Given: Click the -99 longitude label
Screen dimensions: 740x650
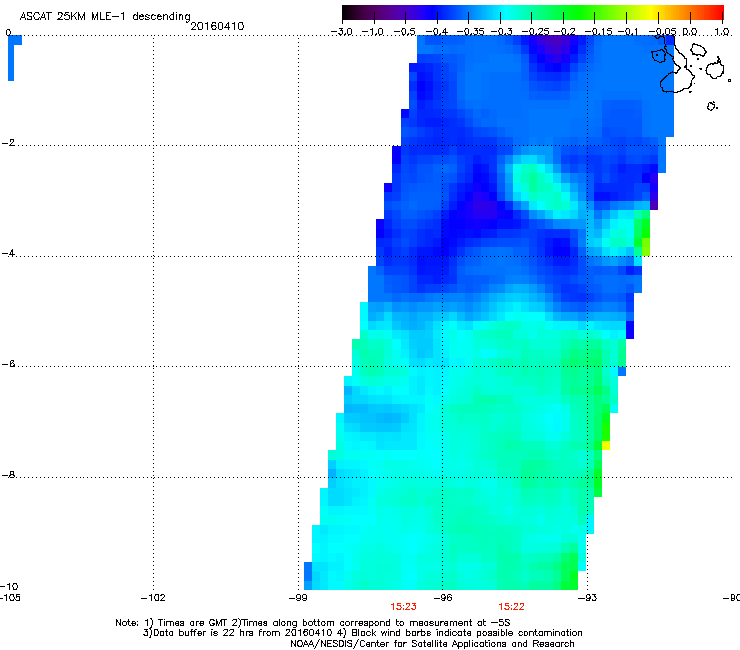Looking at the screenshot, I should coord(298,598).
